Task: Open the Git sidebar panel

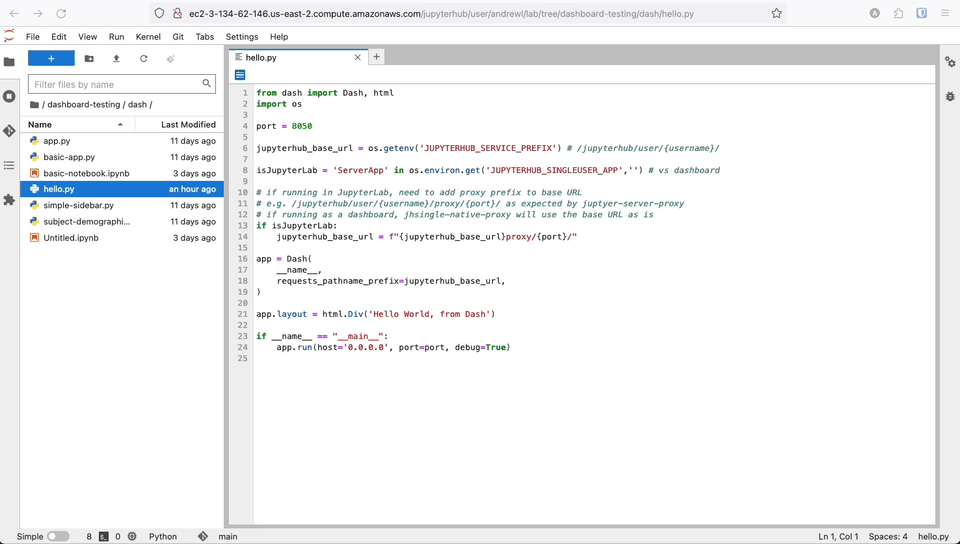Action: [x=9, y=131]
